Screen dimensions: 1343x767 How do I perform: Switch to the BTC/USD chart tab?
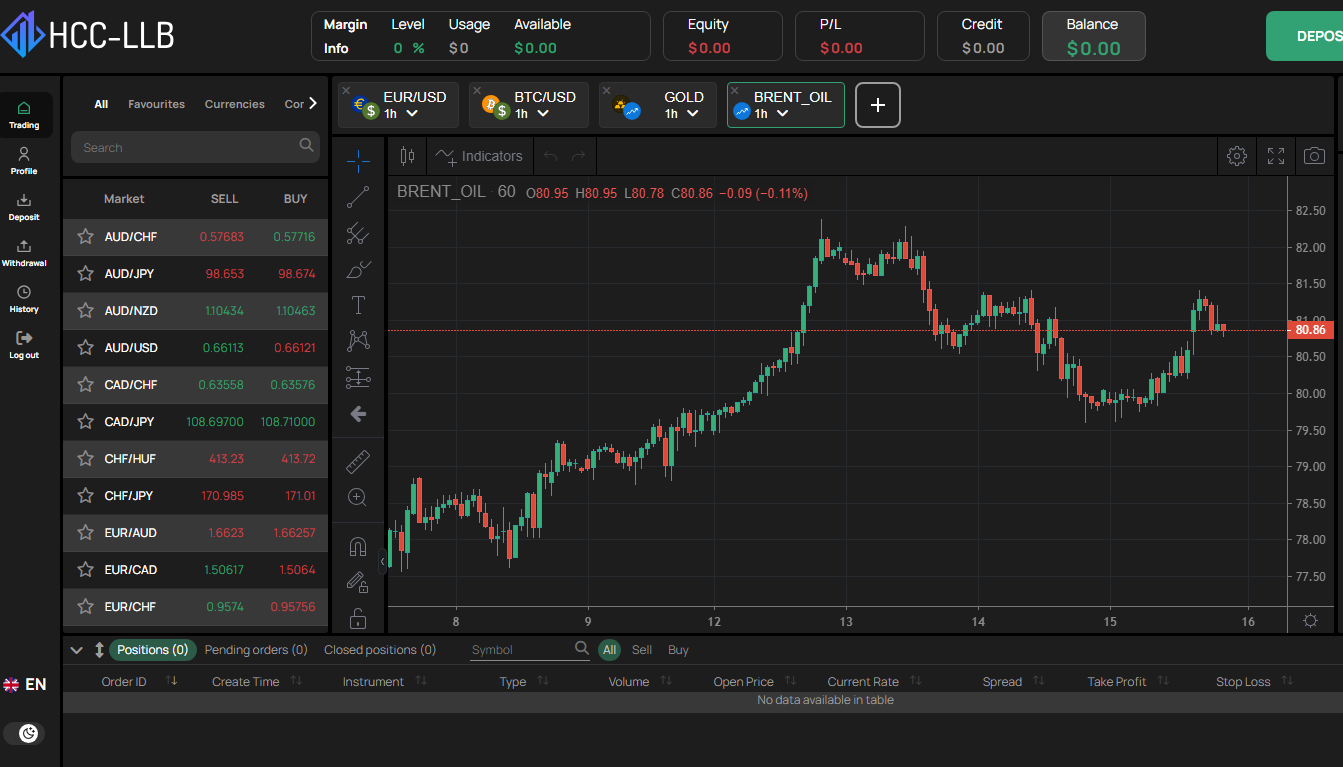click(529, 105)
